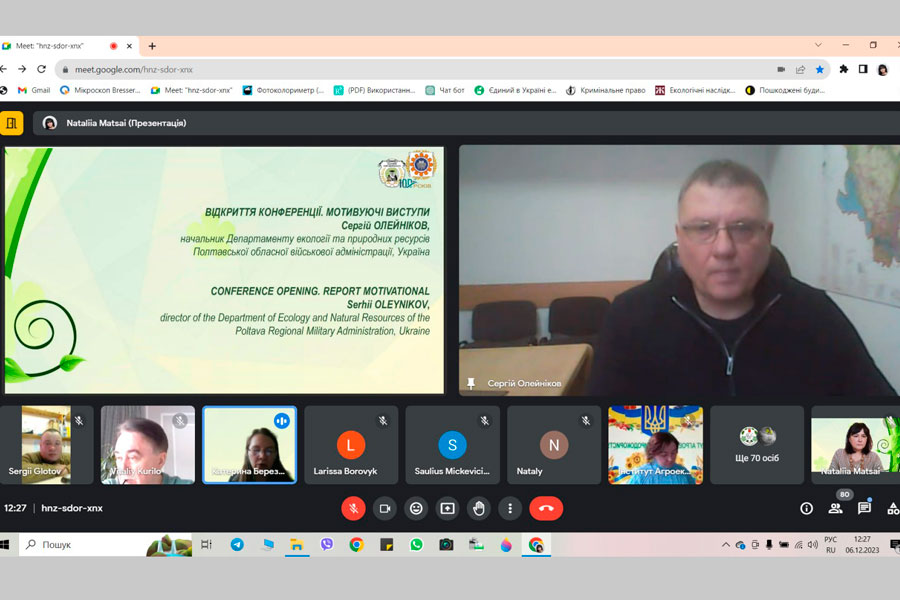This screenshot has width=900, height=600.
Task: Open File Explorer from taskbar
Action: pyautogui.click(x=296, y=544)
